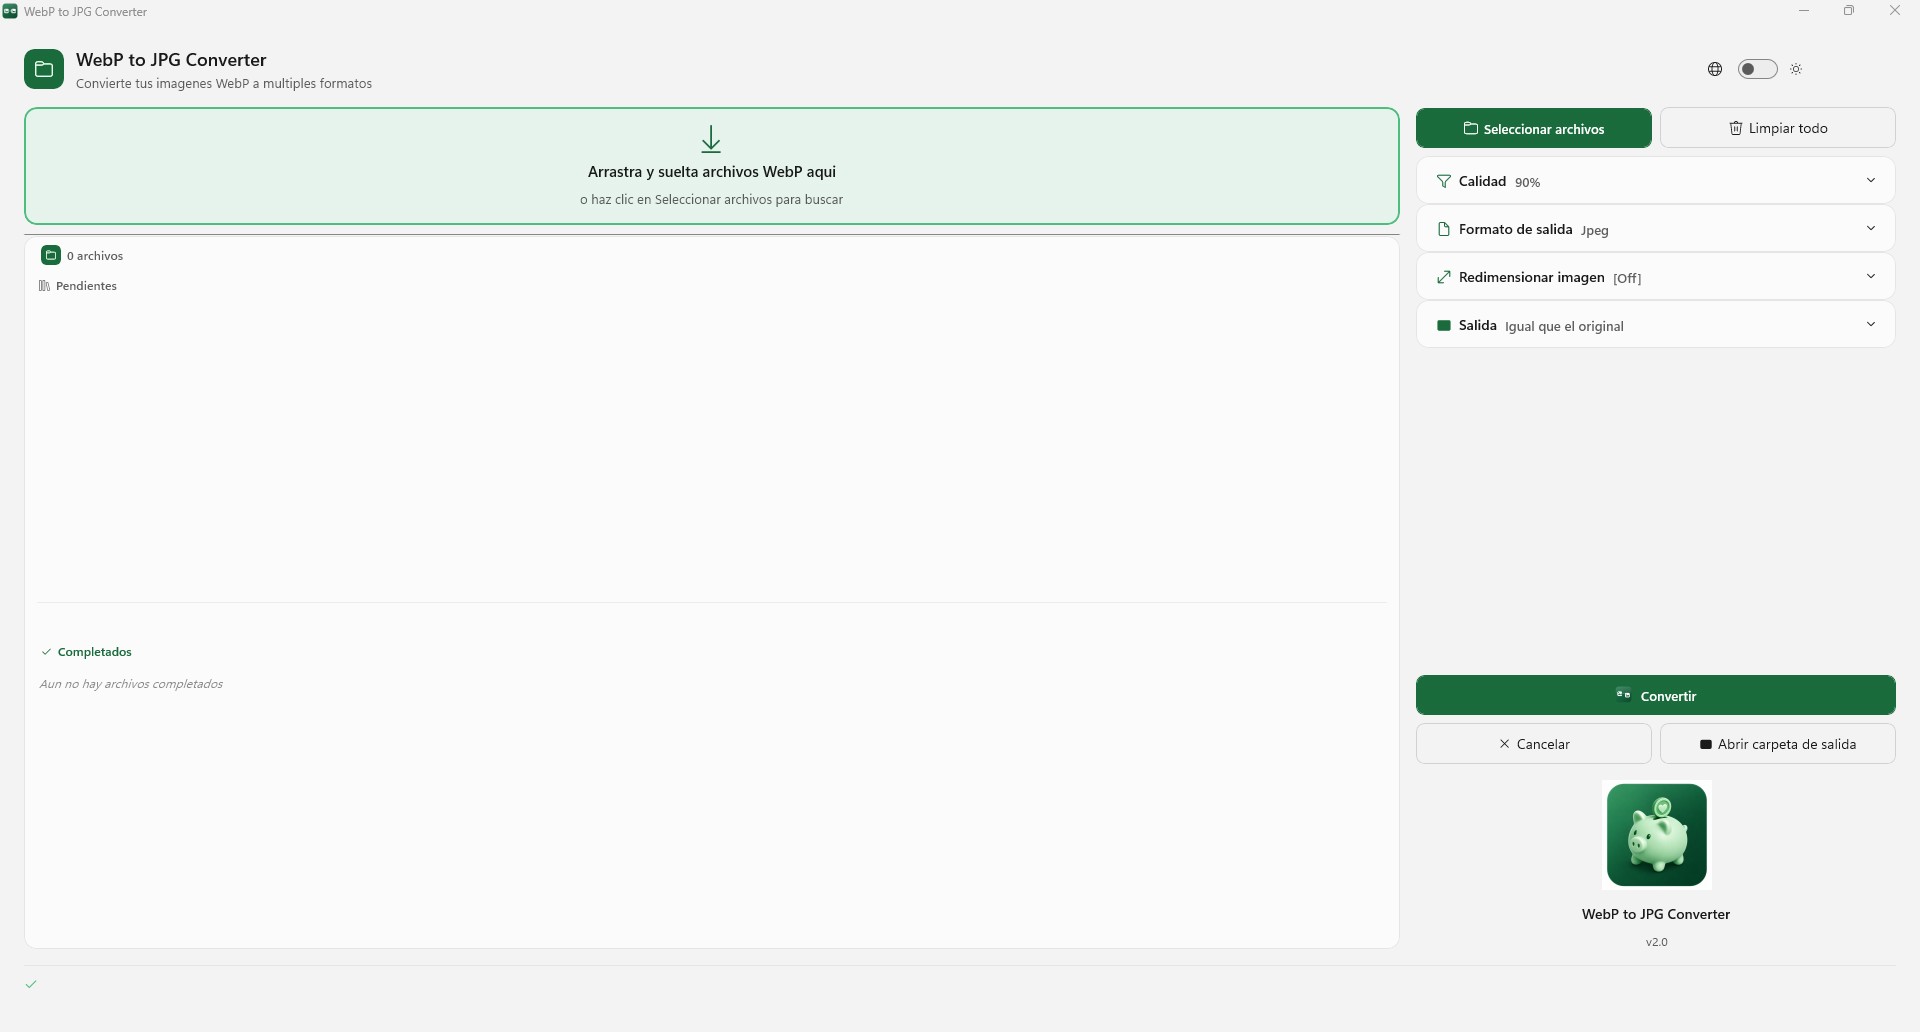Expand the Redimensionar imagen dropdown

pos(1655,277)
